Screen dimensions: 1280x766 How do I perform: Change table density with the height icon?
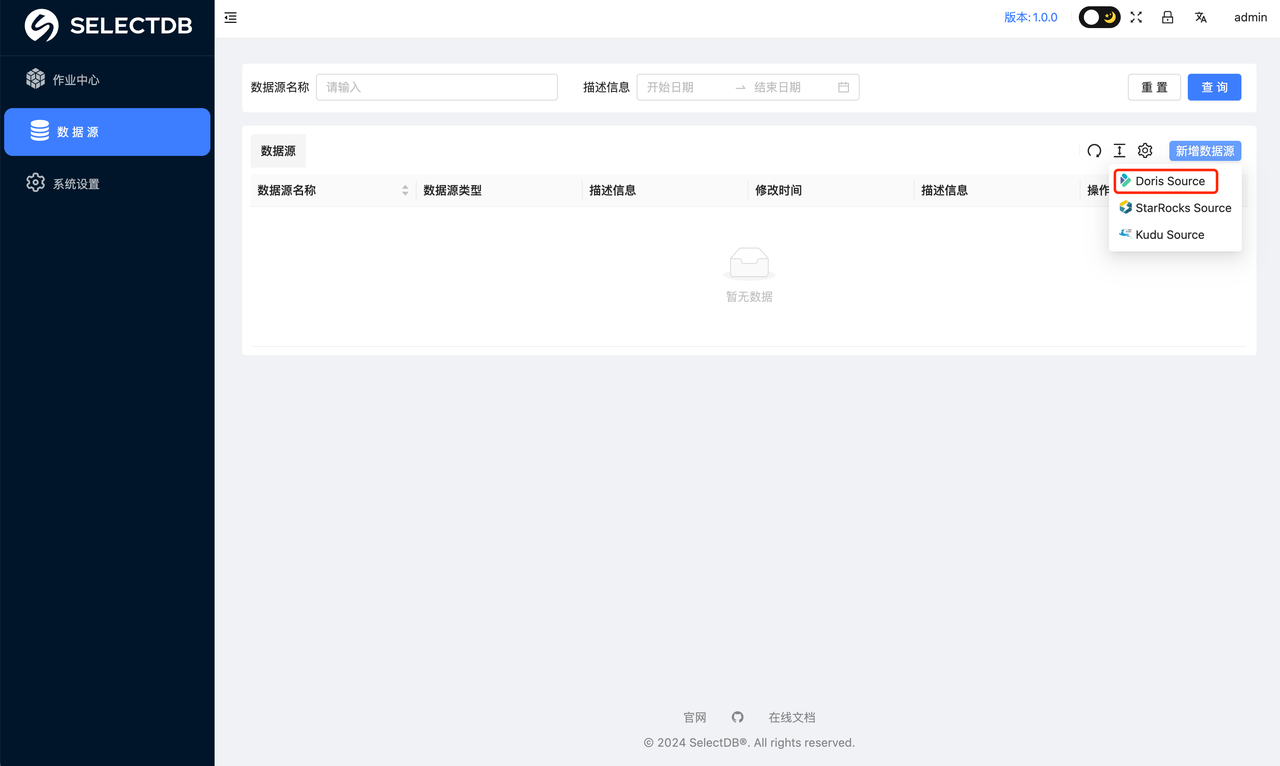1119,151
